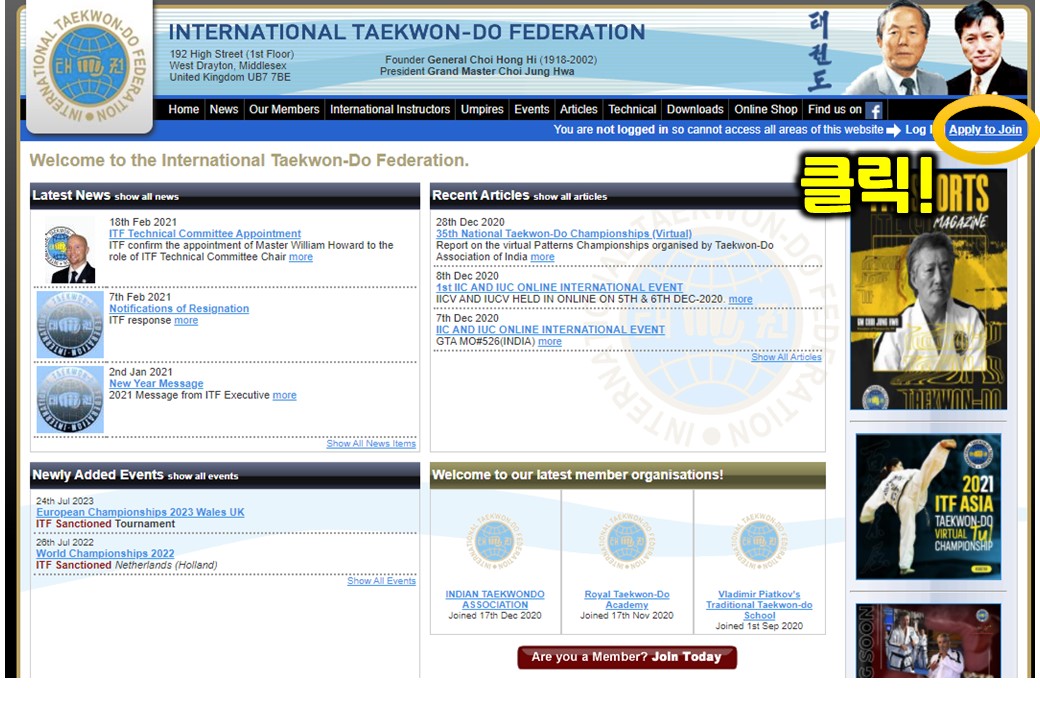Viewport: 1040px width, 720px height.
Task: Click Show All News Items link
Action: [x=371, y=444]
